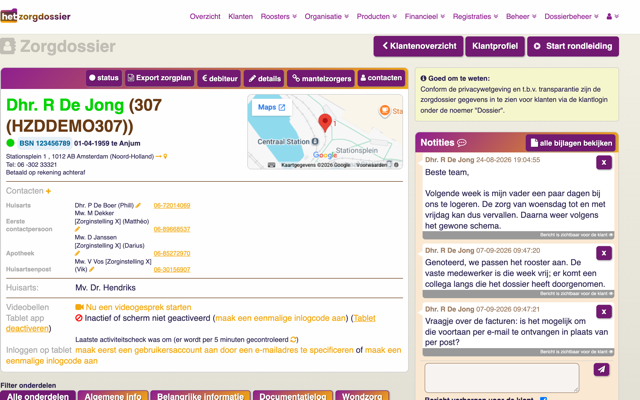Delete the note dated 07-09-2026 09:47:20

(604, 253)
